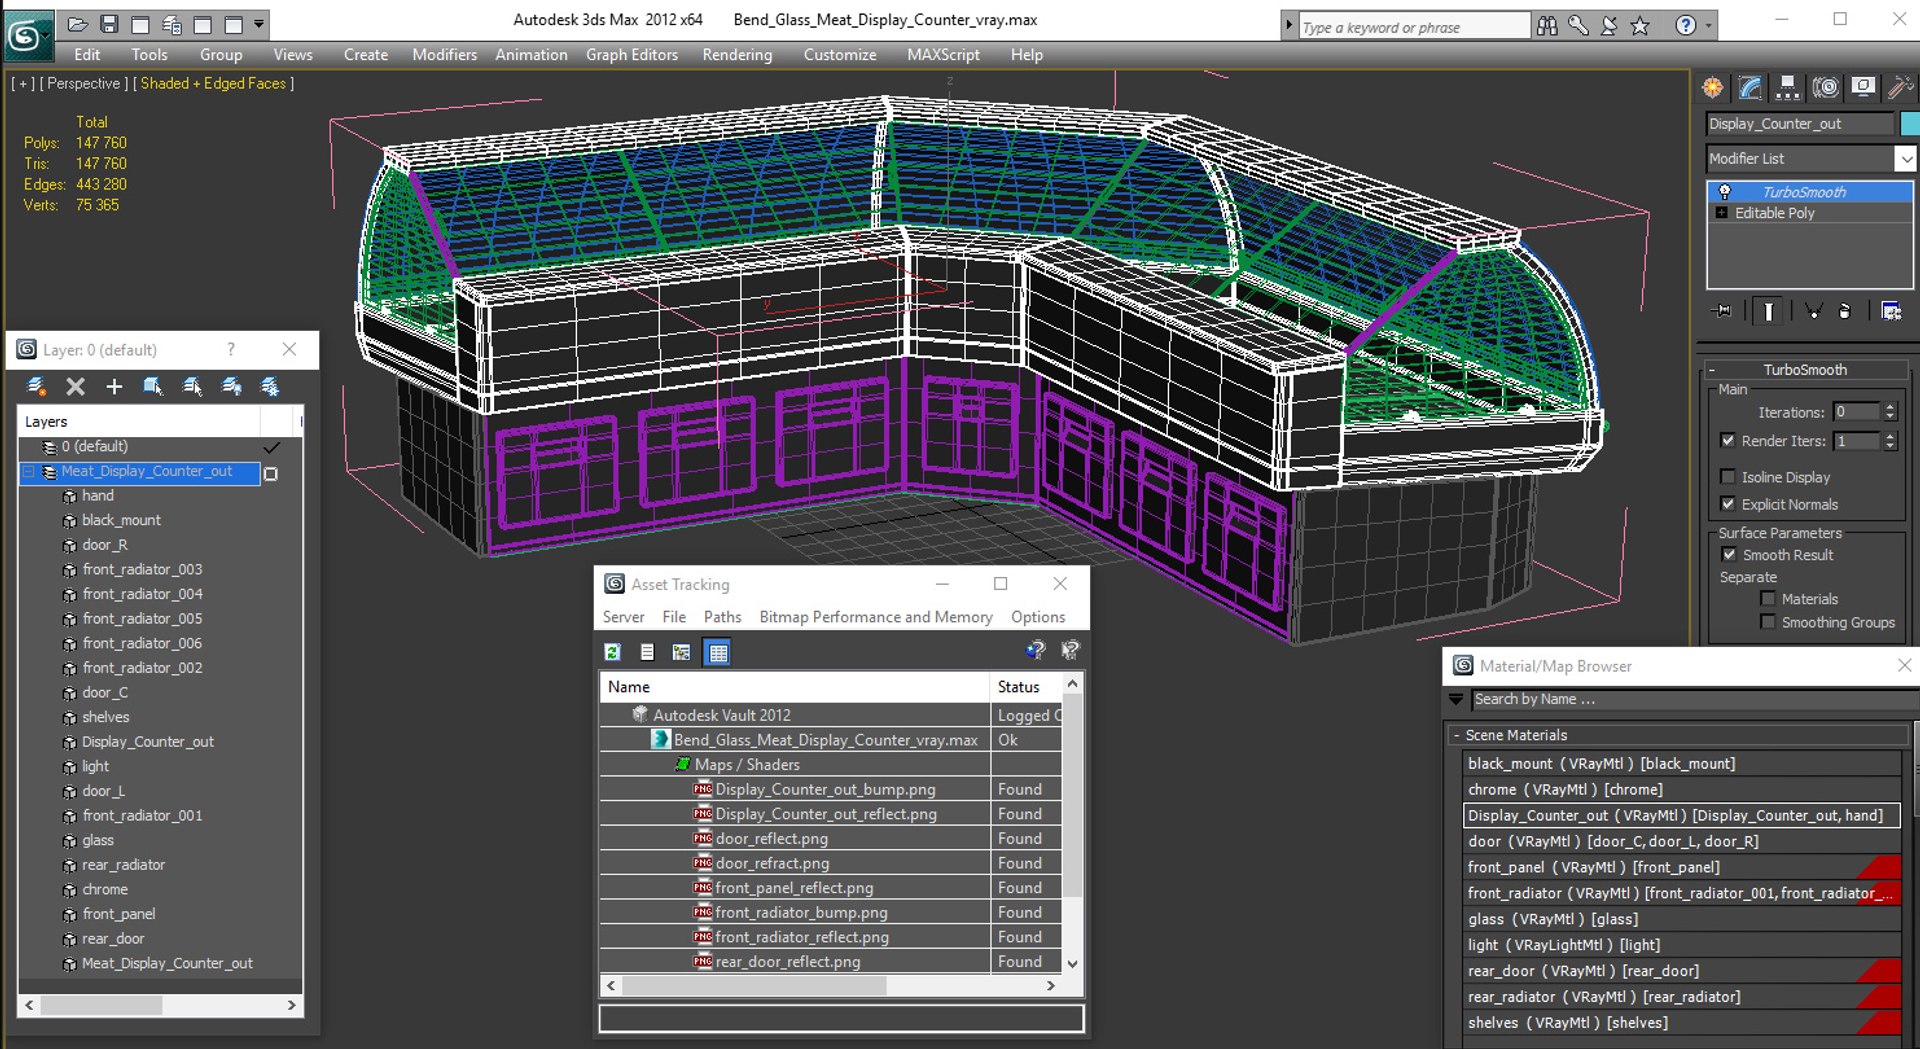Toggle the Render Iters checkbox
1920x1049 pixels.
[x=1727, y=441]
